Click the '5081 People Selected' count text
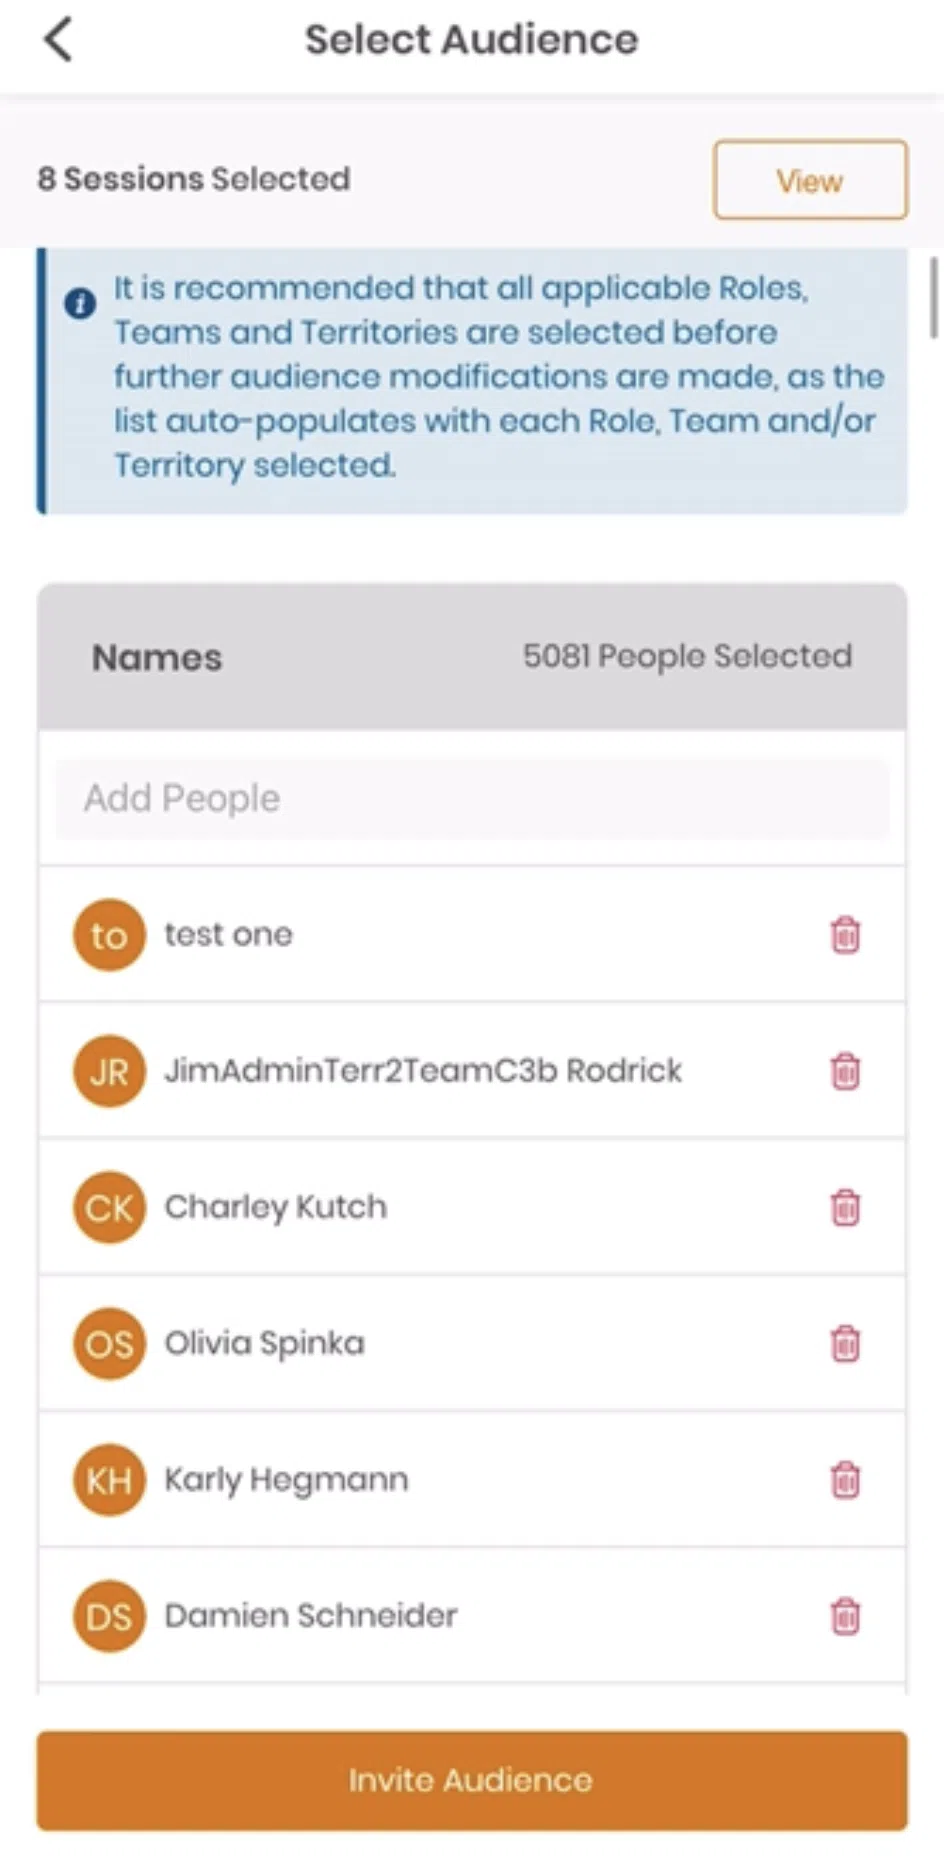Screen dimensions: 944x1866 687,656
